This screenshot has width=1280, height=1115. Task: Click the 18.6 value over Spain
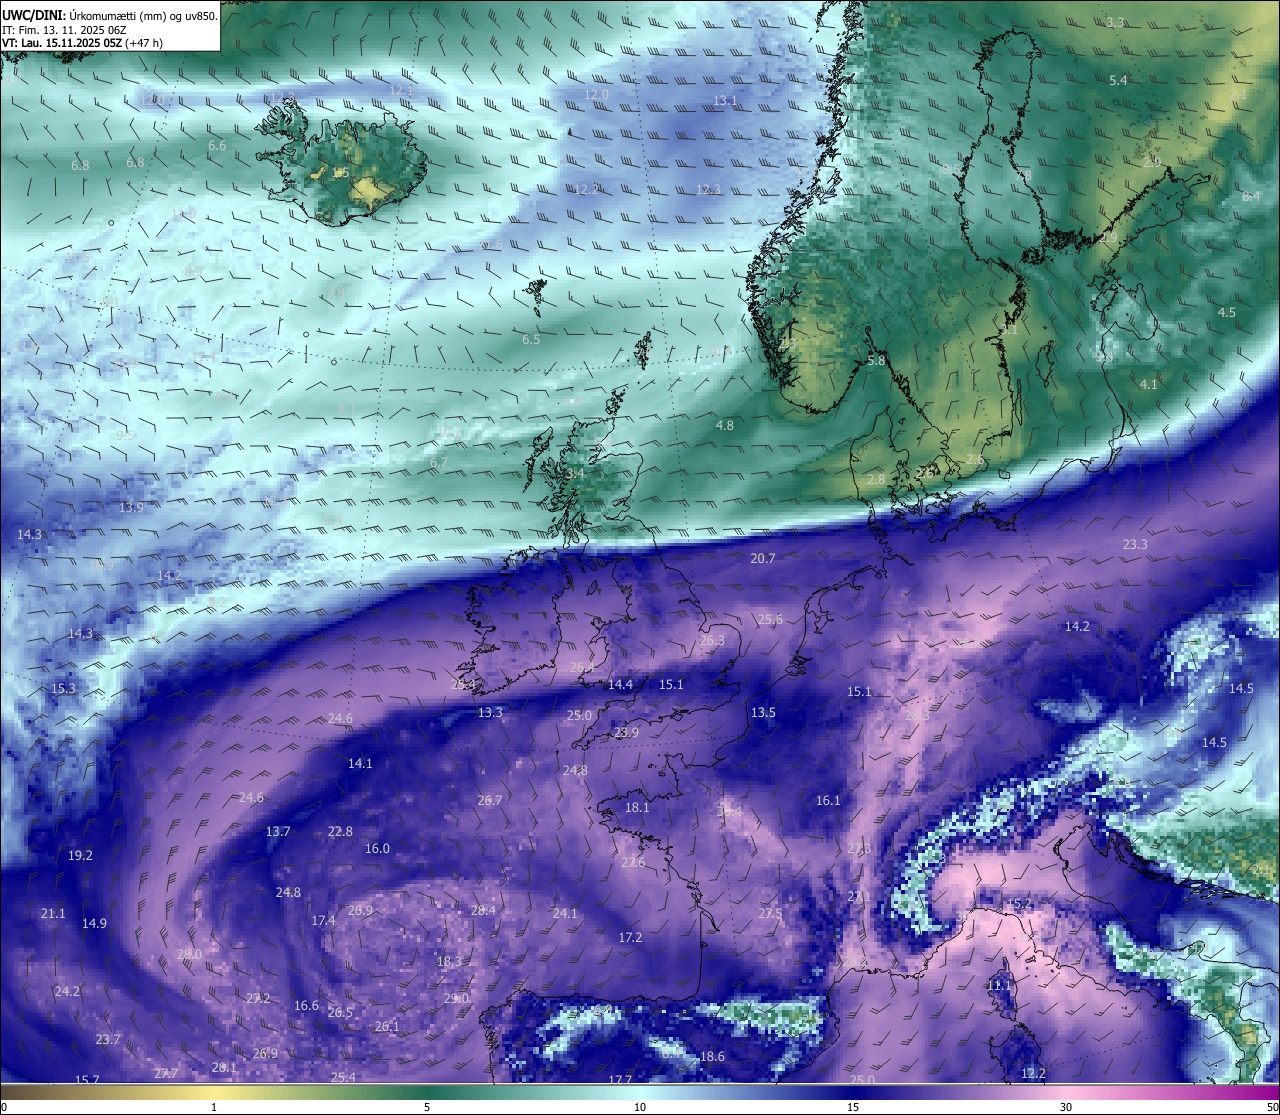coord(712,1056)
